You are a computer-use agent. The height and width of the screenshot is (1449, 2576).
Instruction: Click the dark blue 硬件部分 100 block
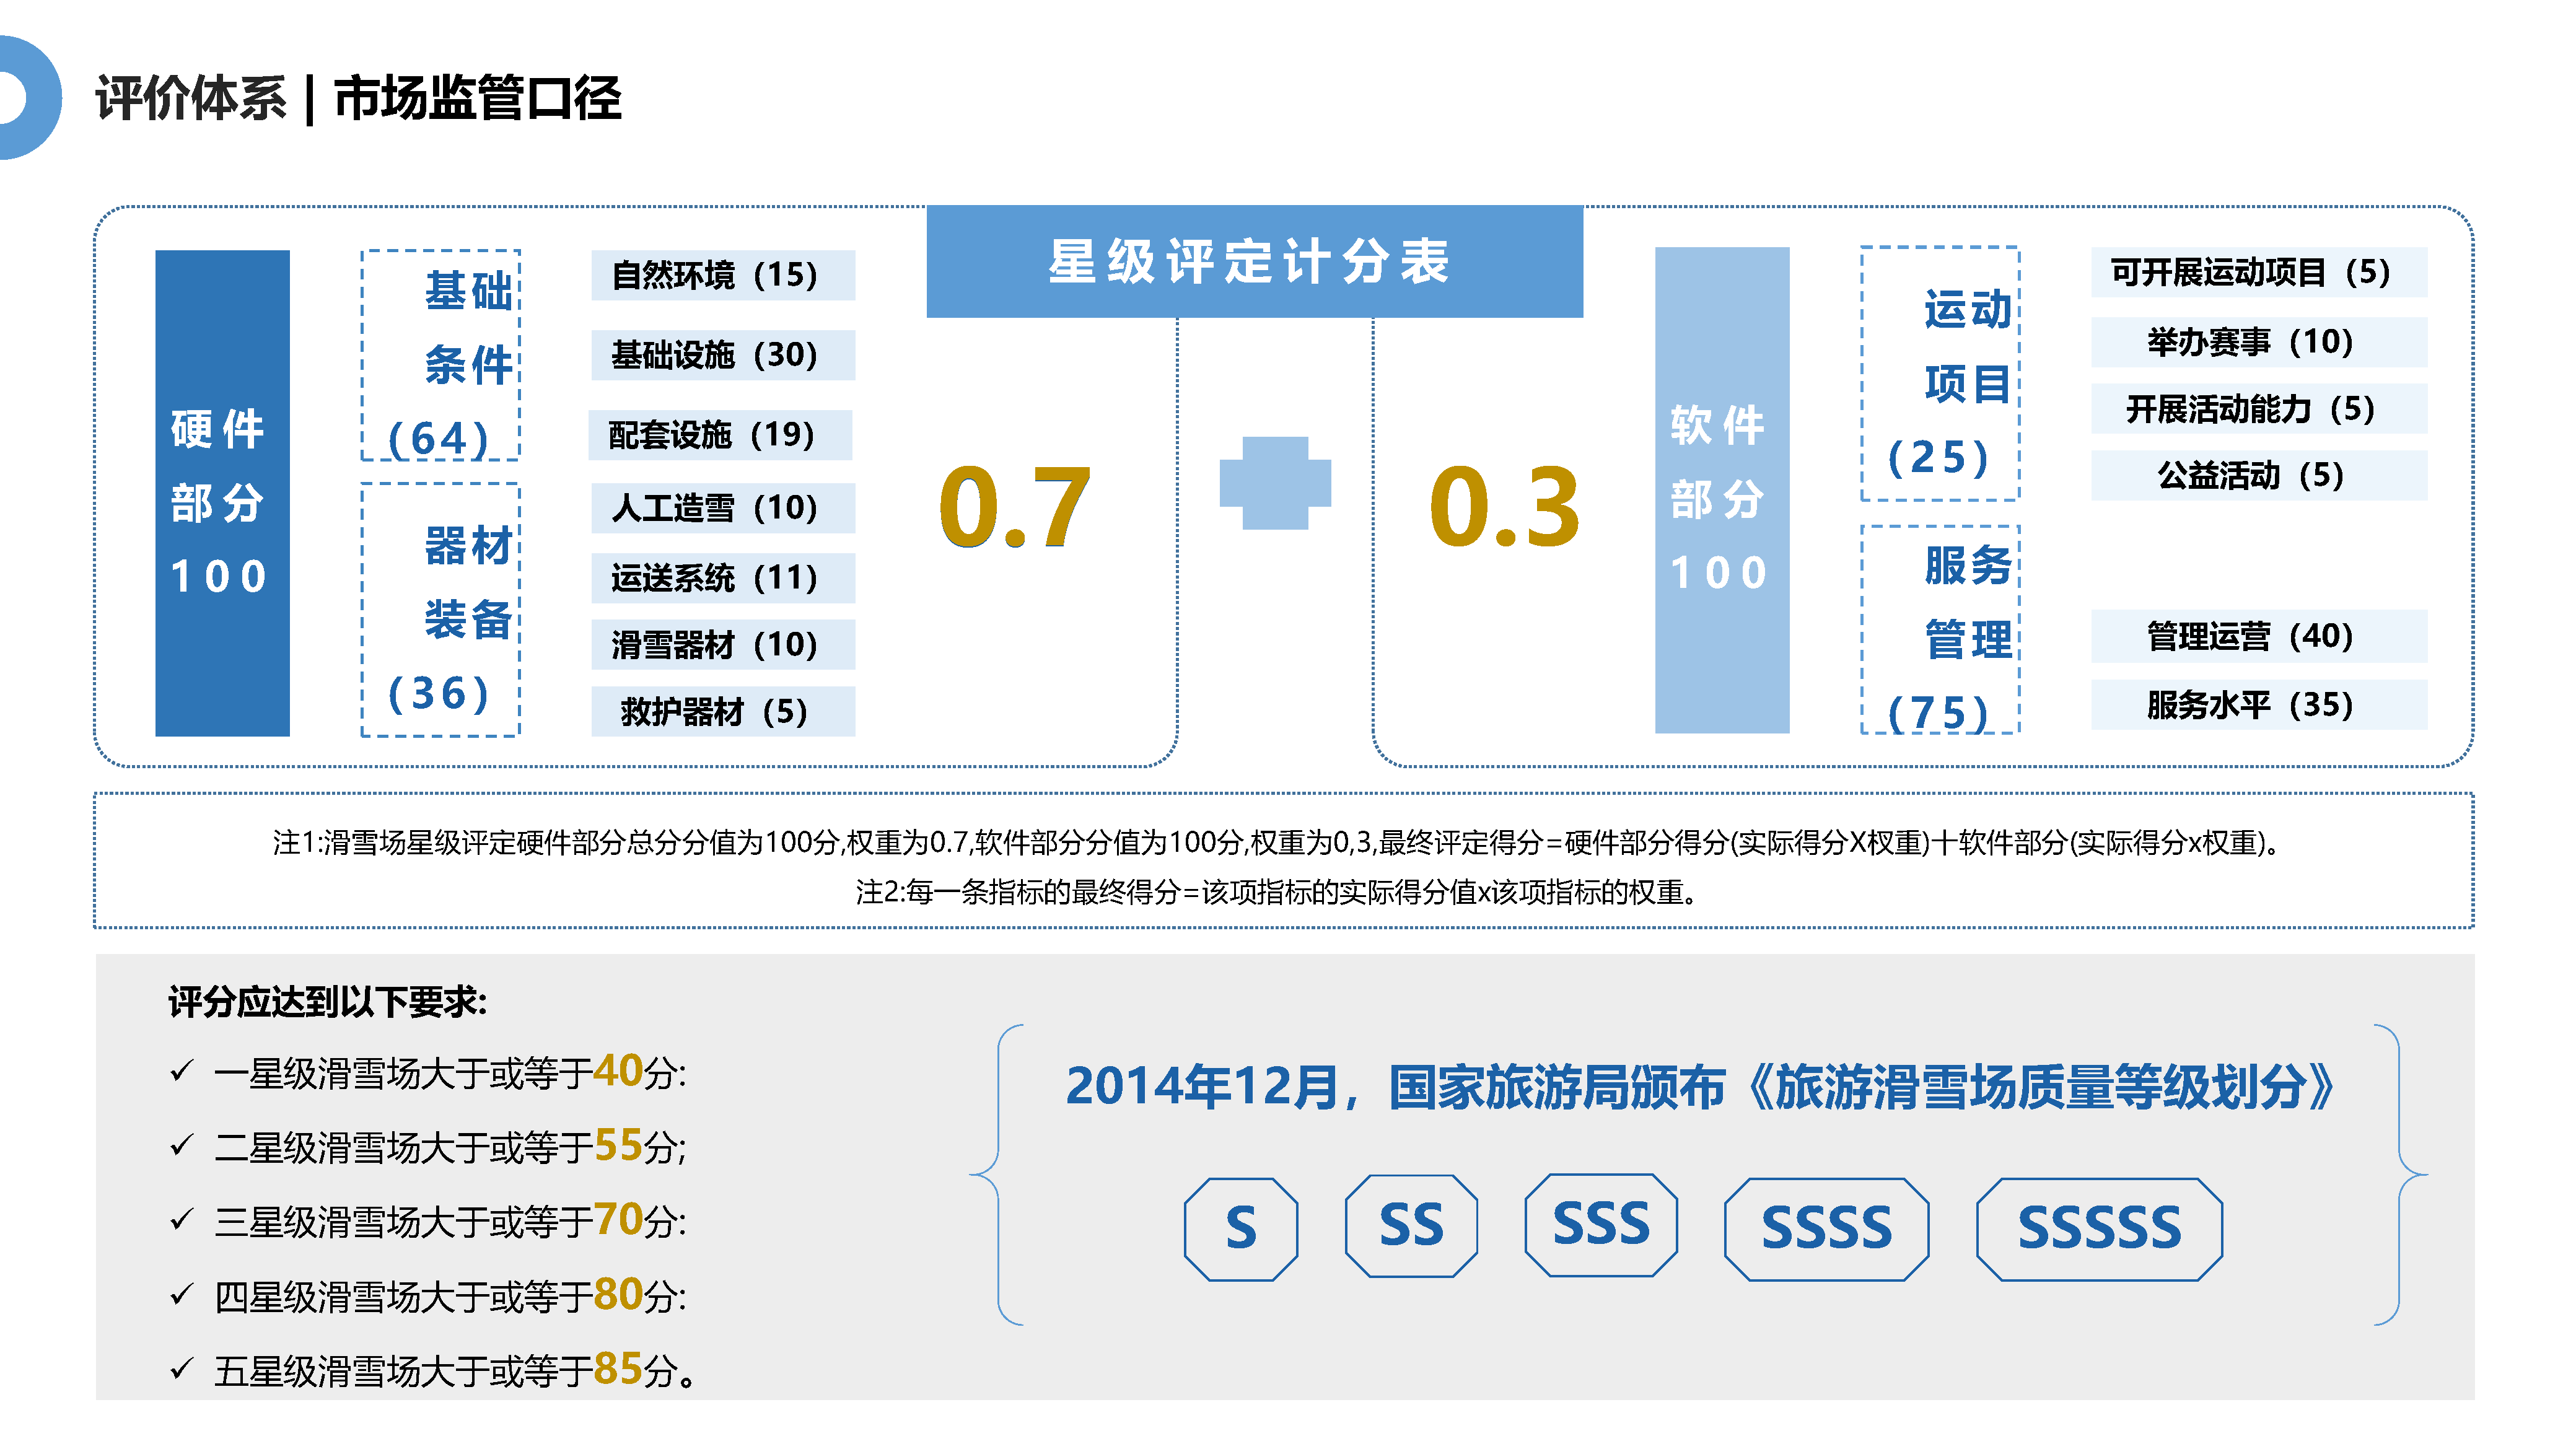tap(222, 493)
